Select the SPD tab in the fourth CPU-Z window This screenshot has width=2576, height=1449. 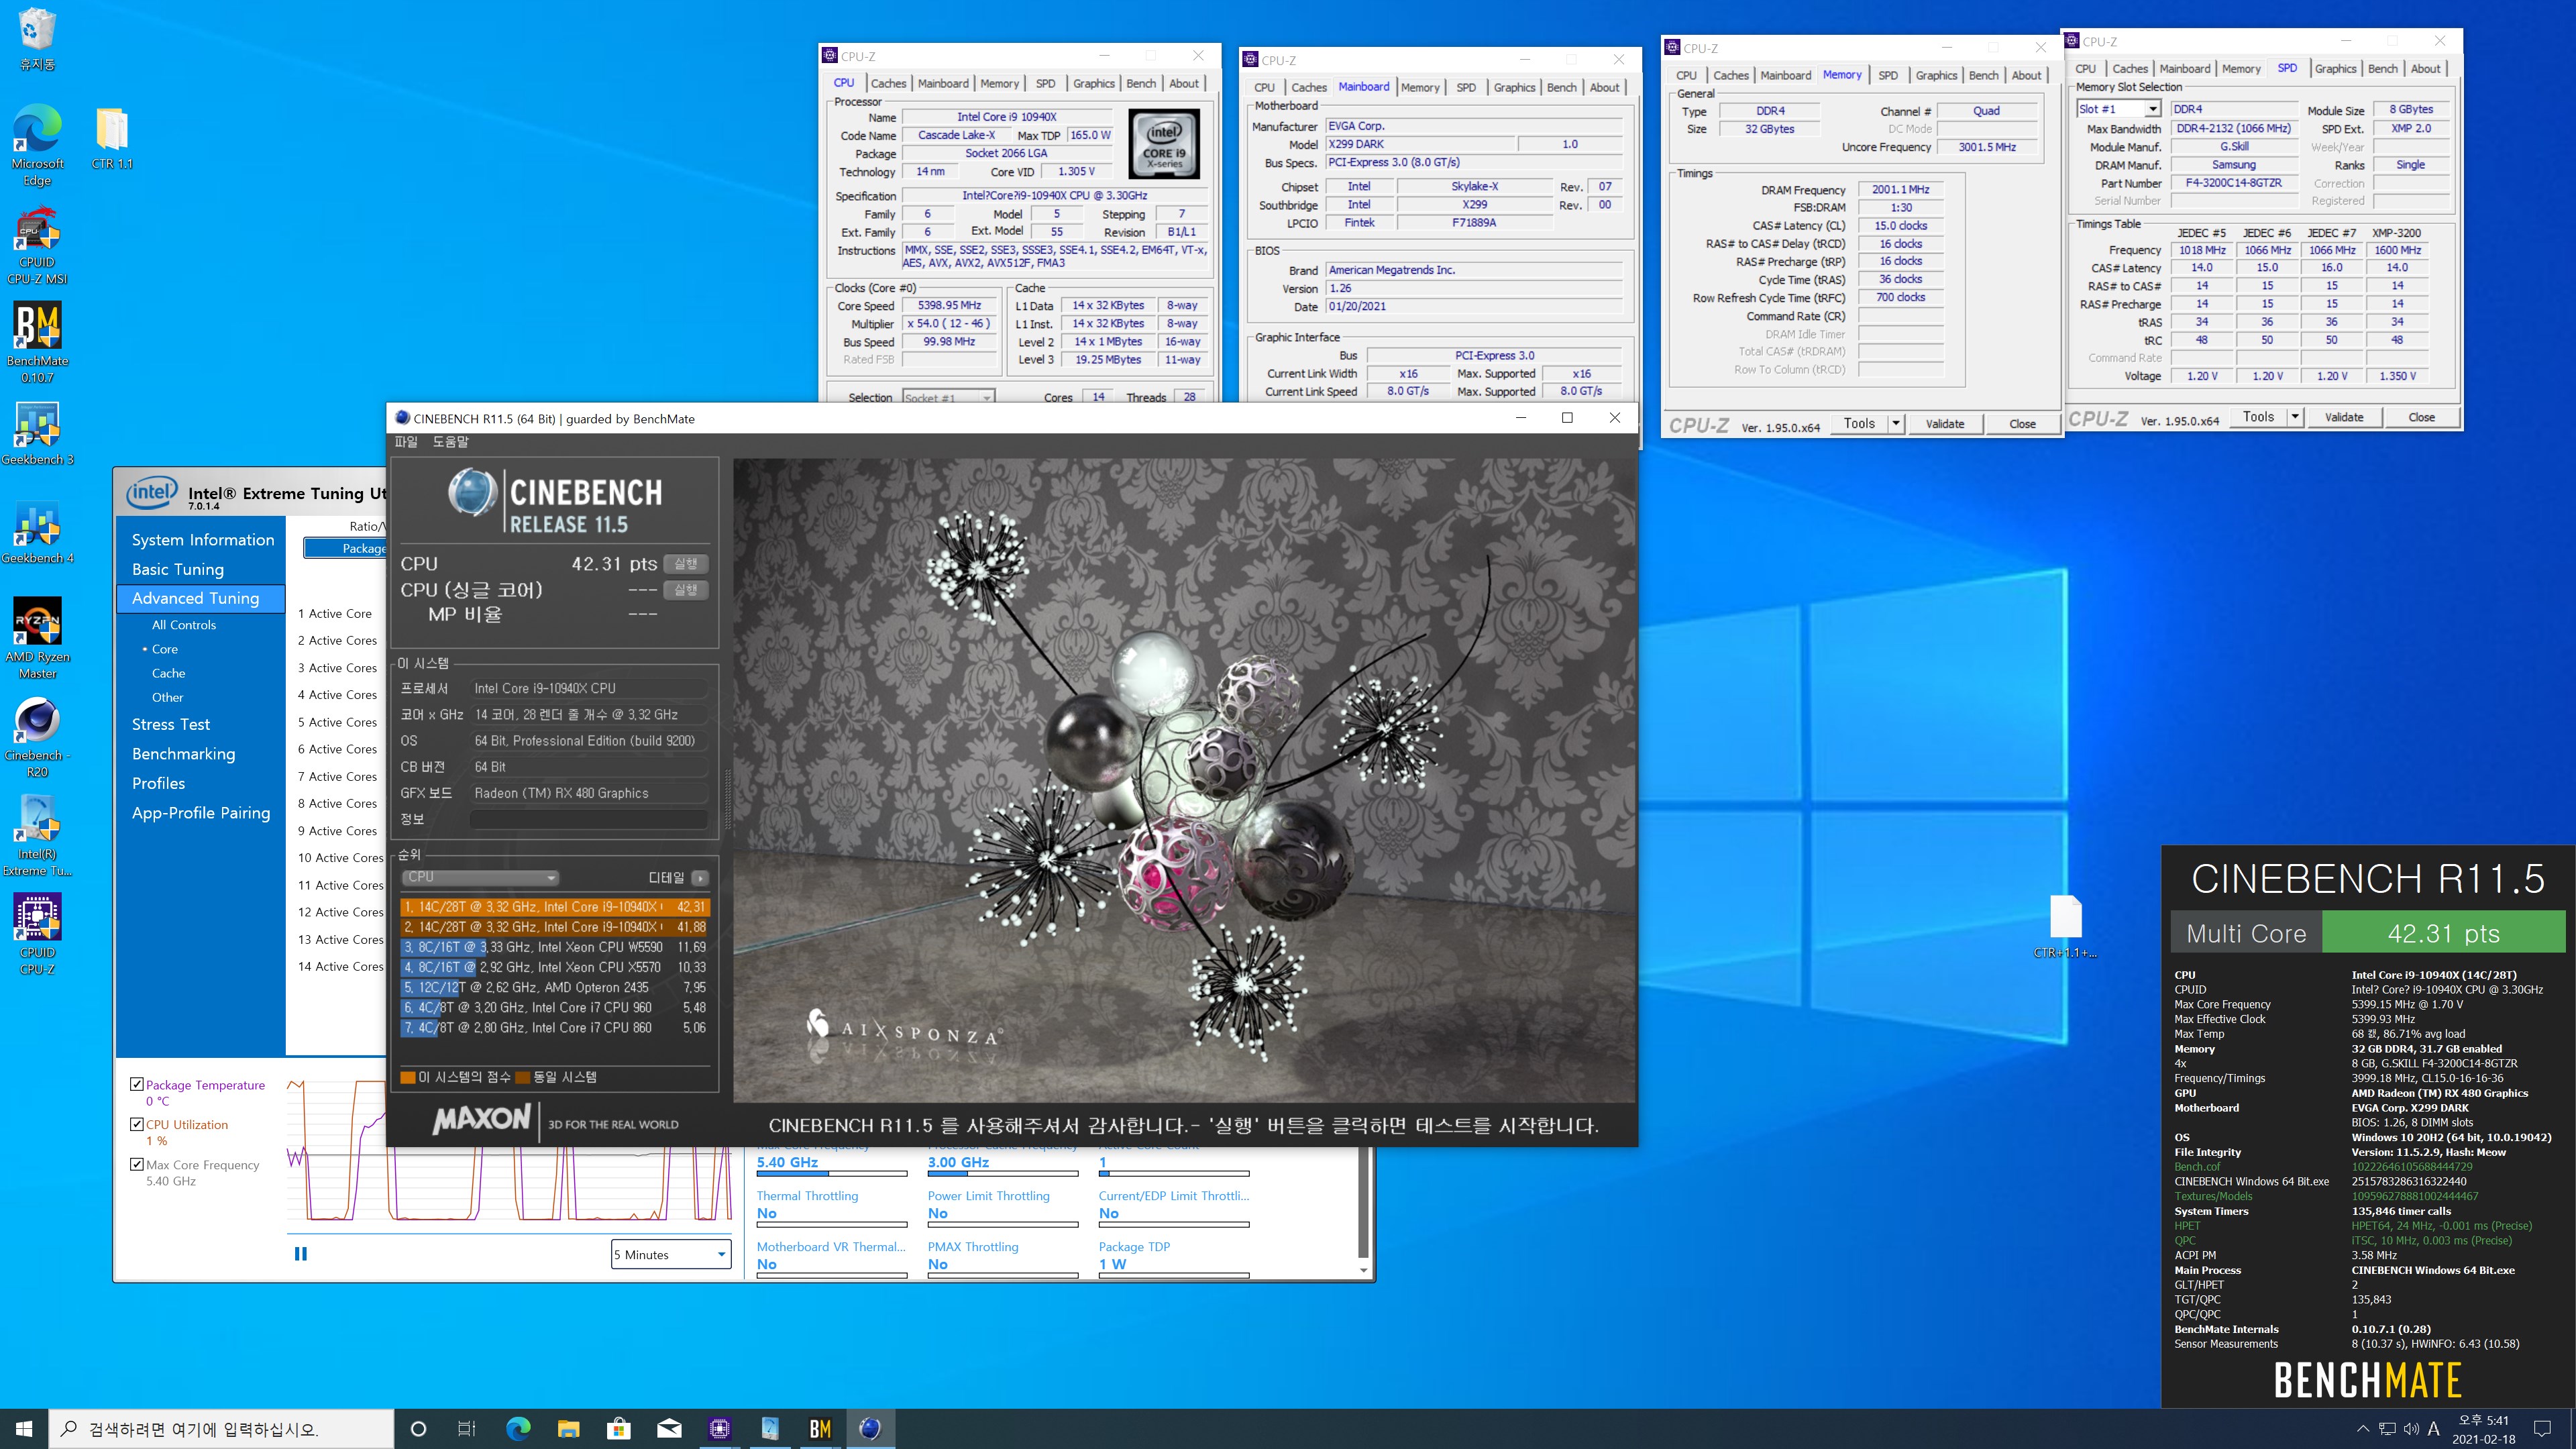(2287, 68)
